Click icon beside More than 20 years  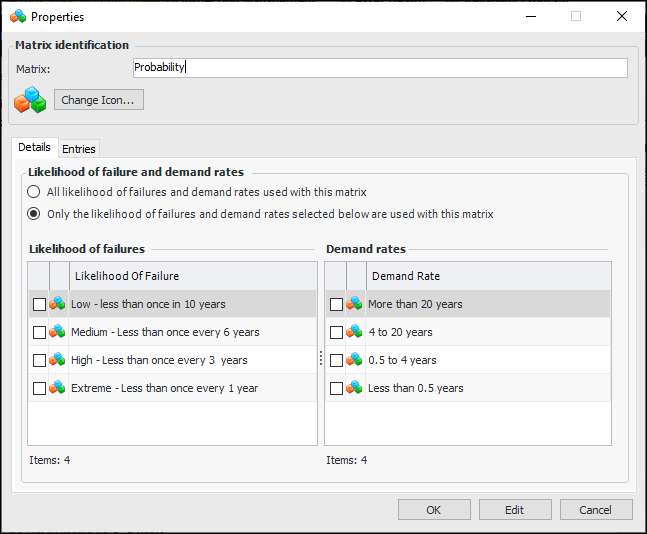tap(355, 304)
